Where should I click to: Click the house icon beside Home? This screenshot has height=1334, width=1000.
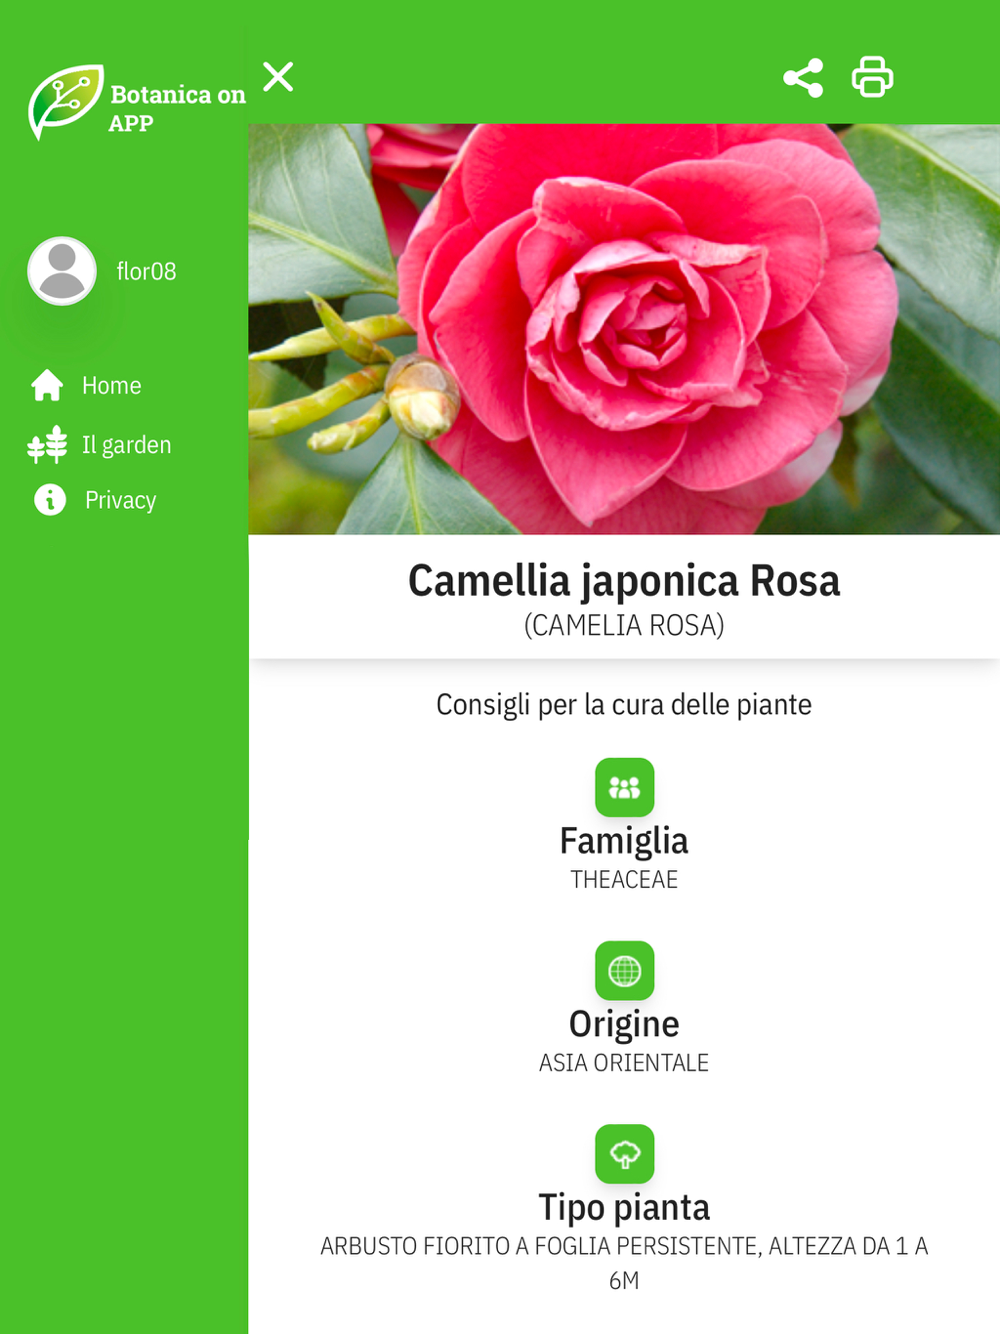click(47, 385)
